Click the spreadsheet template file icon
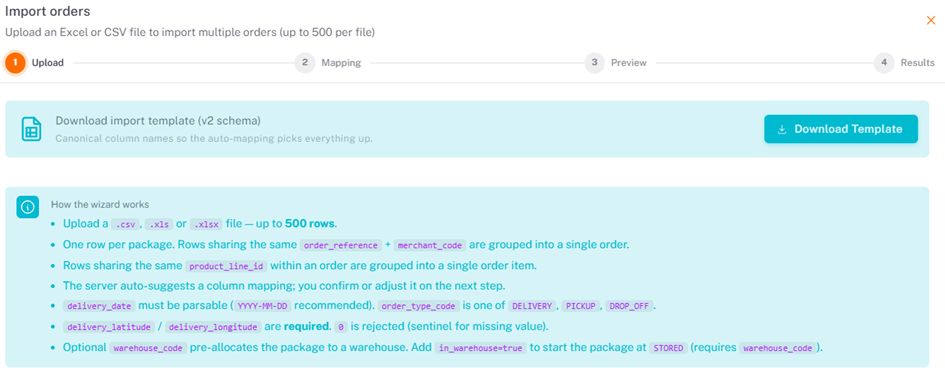 (31, 130)
